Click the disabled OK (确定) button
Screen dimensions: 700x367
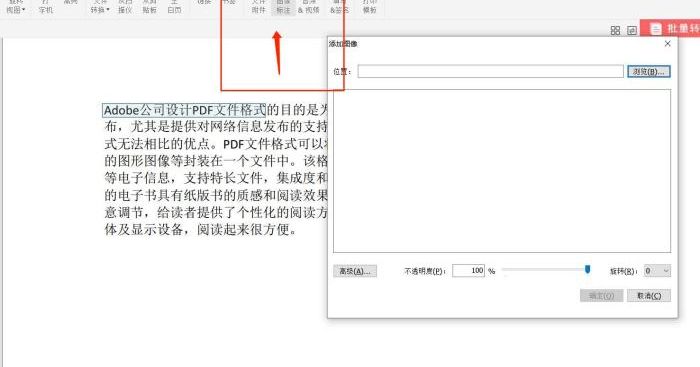[601, 296]
